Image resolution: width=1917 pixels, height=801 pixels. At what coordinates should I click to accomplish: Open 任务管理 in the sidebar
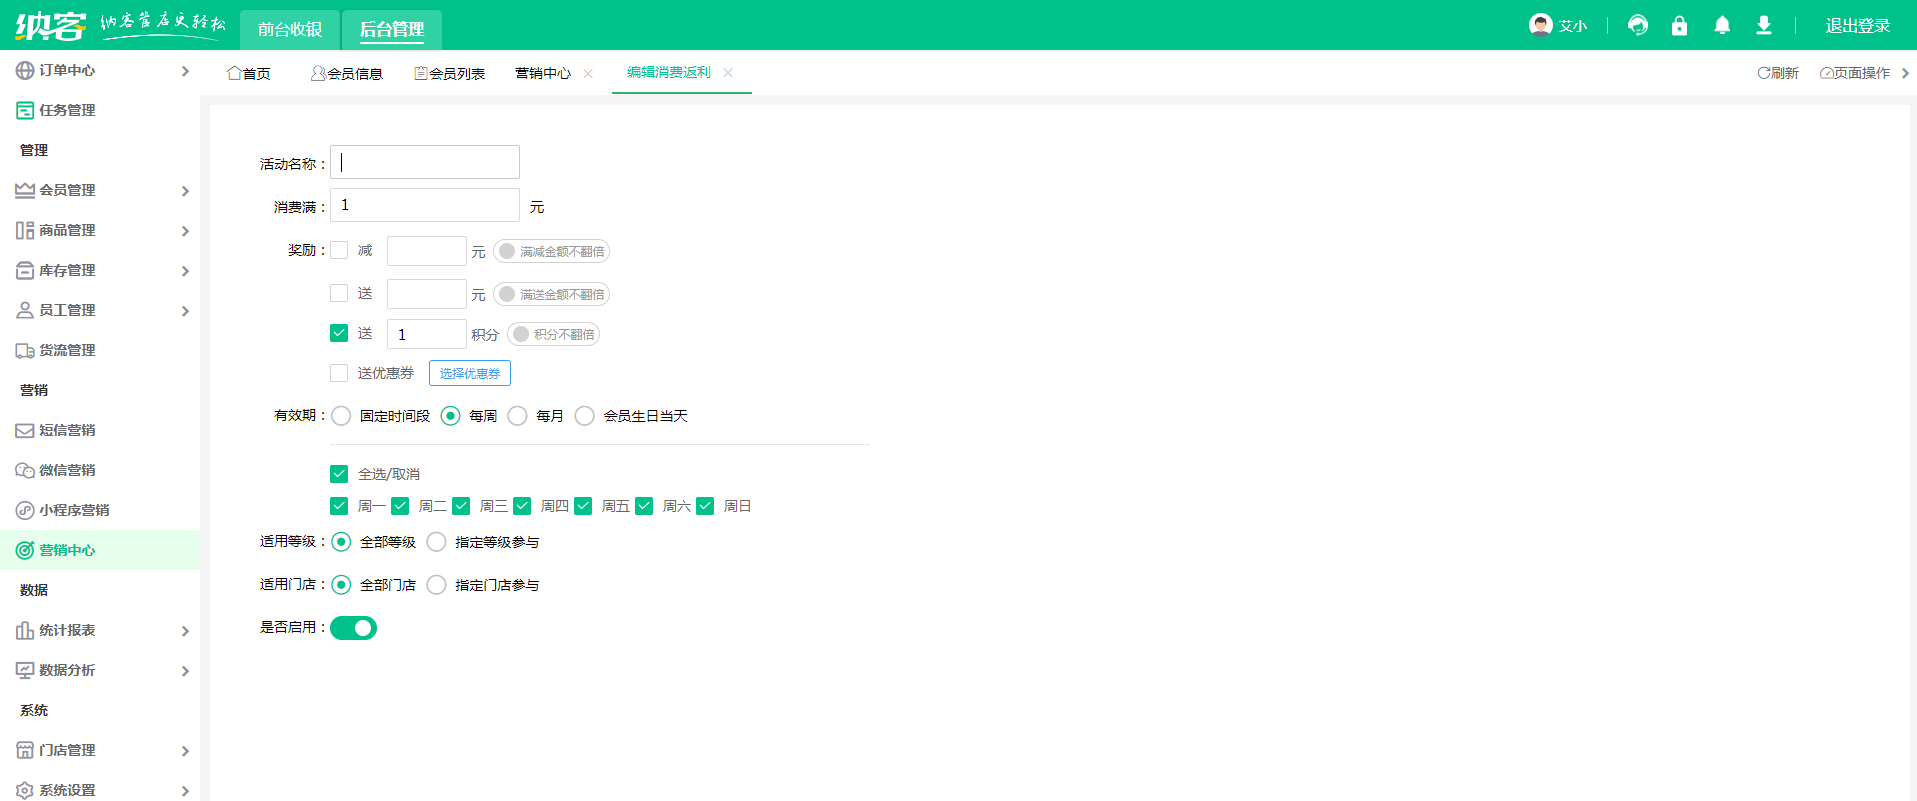tap(67, 110)
